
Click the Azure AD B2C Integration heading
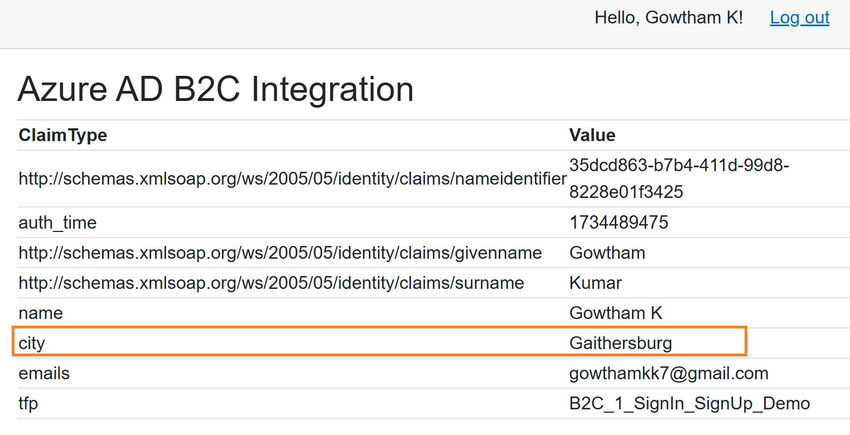pyautogui.click(x=215, y=89)
